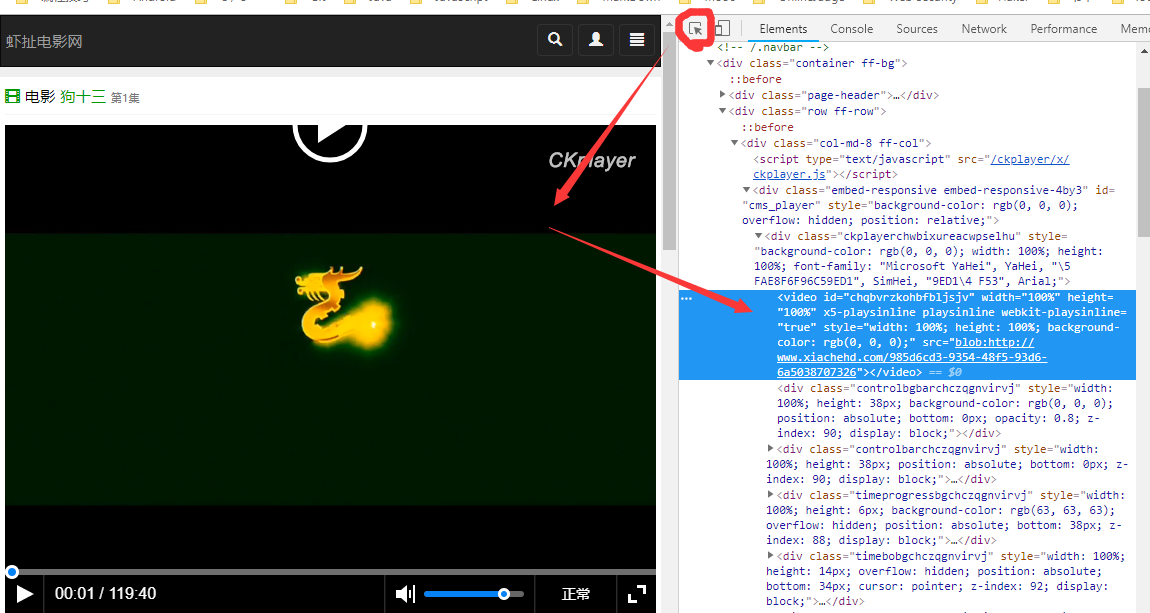
Task: Mute the player volume speaker icon
Action: pos(405,593)
